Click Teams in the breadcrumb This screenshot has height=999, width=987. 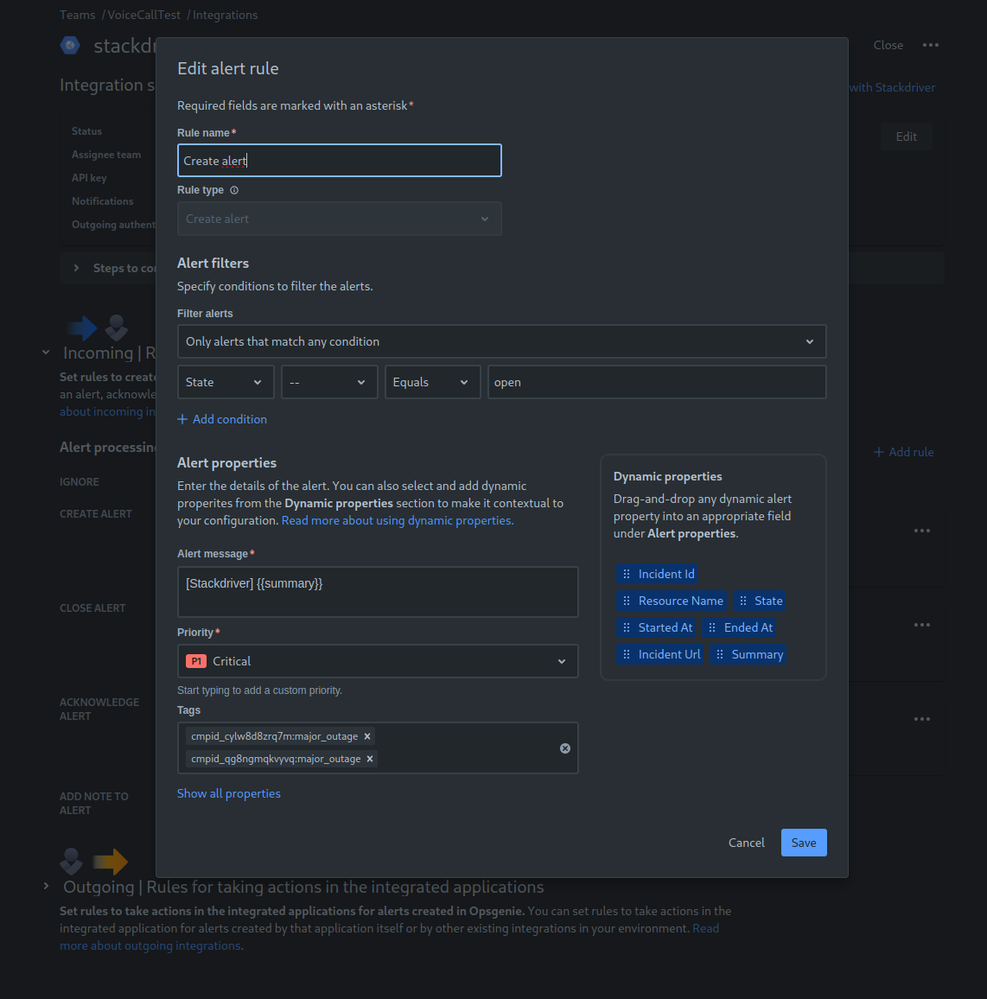coord(77,15)
